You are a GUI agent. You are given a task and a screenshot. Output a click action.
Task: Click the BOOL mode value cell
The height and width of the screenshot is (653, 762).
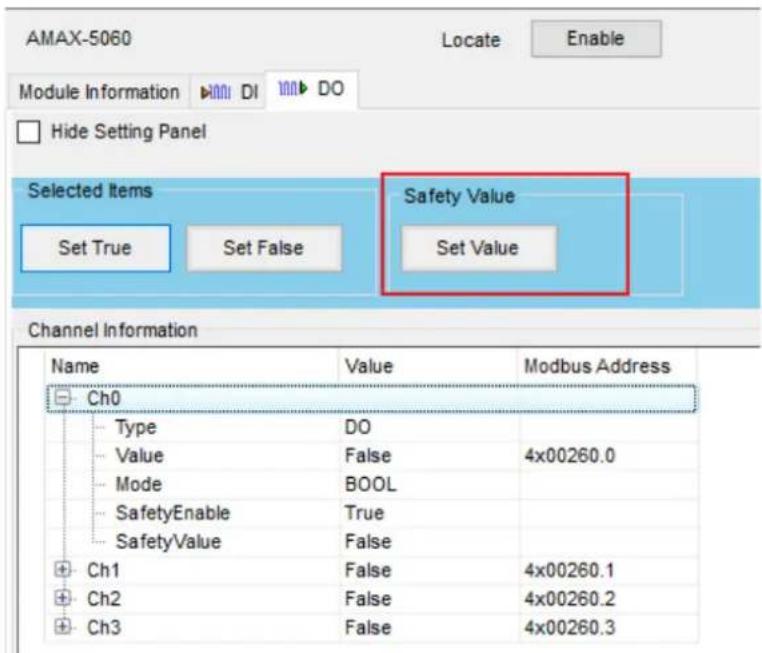click(x=371, y=485)
